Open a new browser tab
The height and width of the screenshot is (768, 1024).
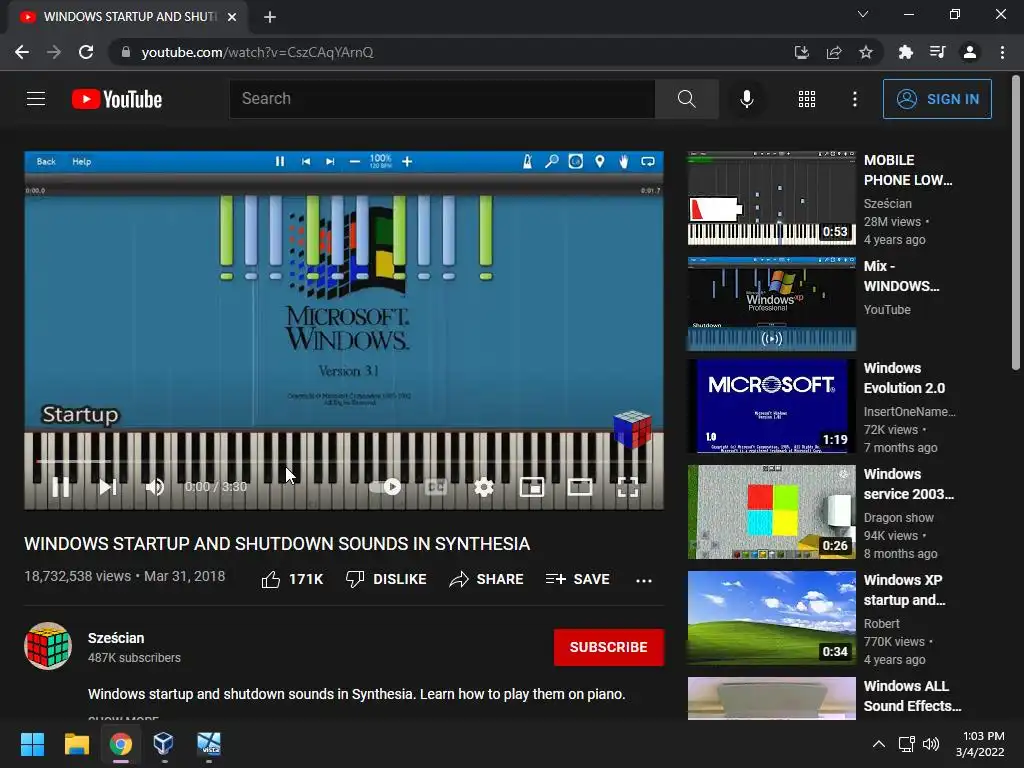[x=270, y=17]
